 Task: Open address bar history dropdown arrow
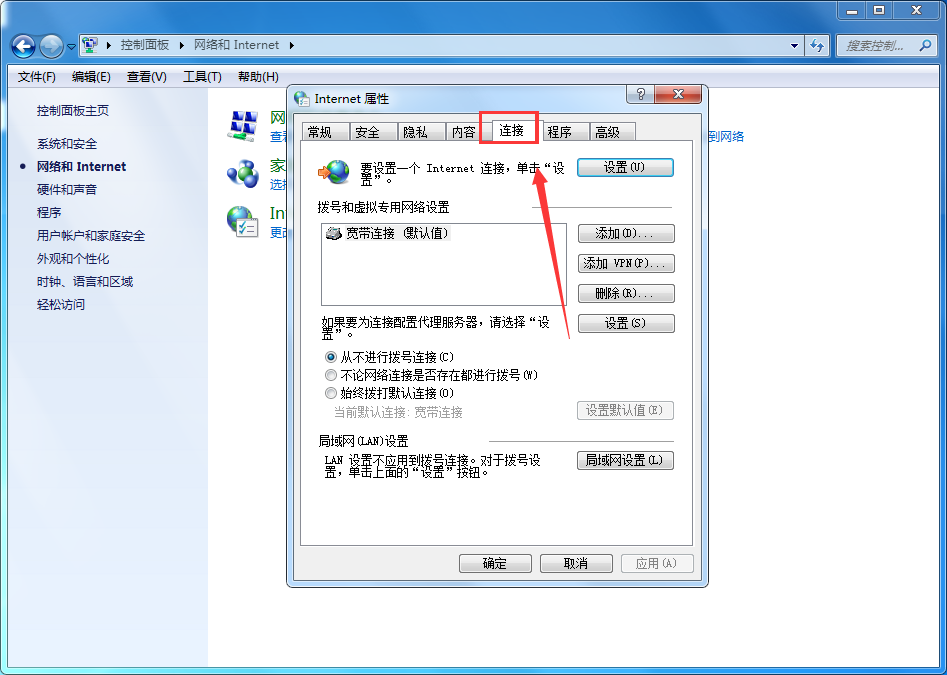pos(794,45)
